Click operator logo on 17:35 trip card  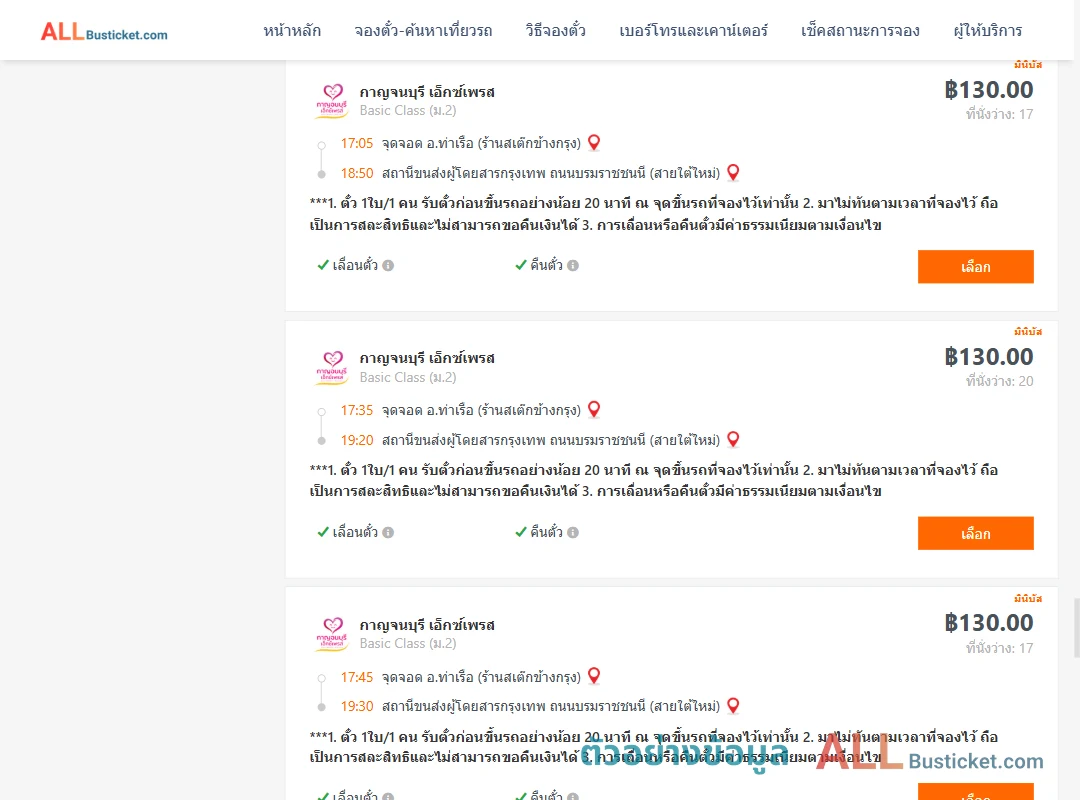pyautogui.click(x=332, y=368)
